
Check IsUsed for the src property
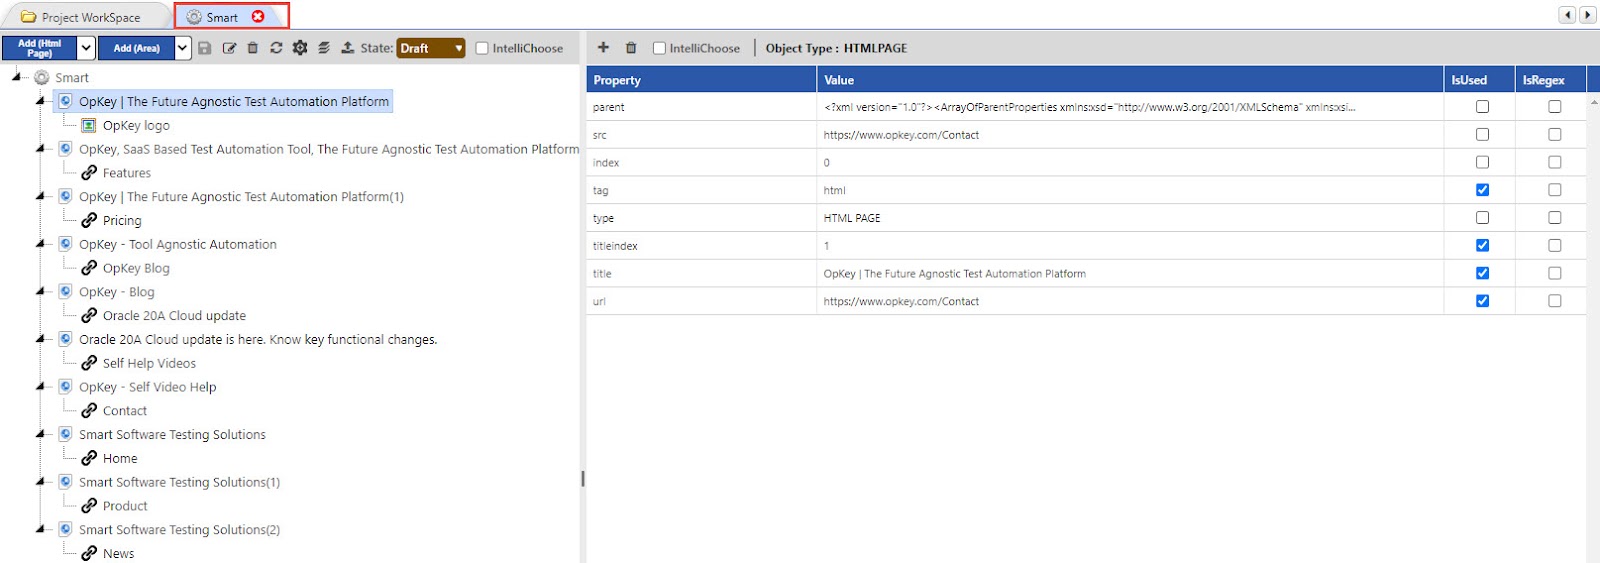(1482, 134)
